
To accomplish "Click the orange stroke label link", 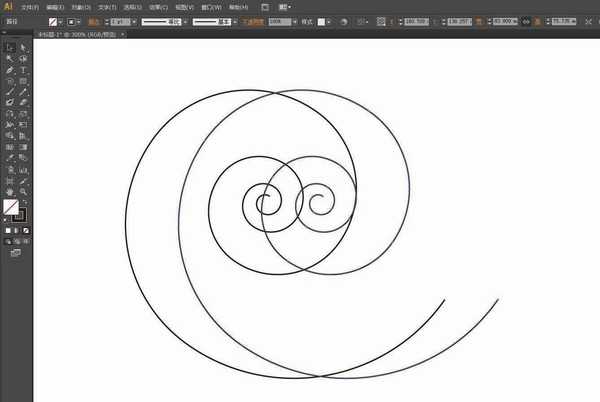I will (93, 20).
